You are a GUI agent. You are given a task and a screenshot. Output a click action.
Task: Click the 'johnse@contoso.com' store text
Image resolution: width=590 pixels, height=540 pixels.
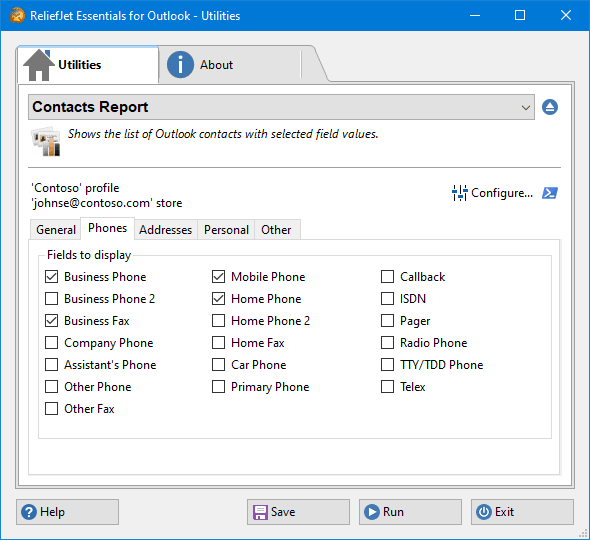pos(107,203)
